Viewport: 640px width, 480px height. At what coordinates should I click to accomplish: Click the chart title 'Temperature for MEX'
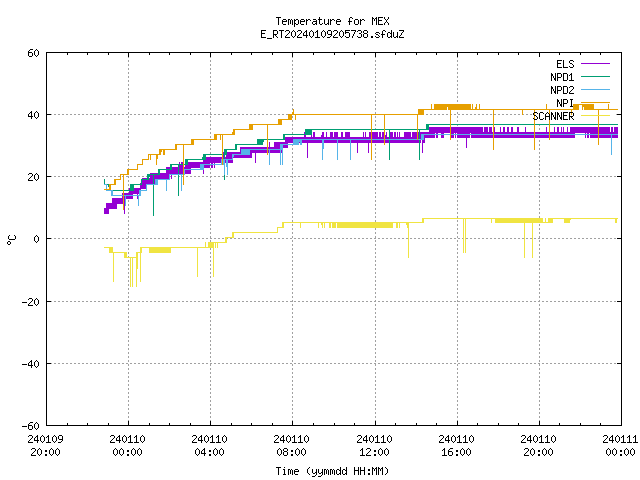click(x=332, y=21)
